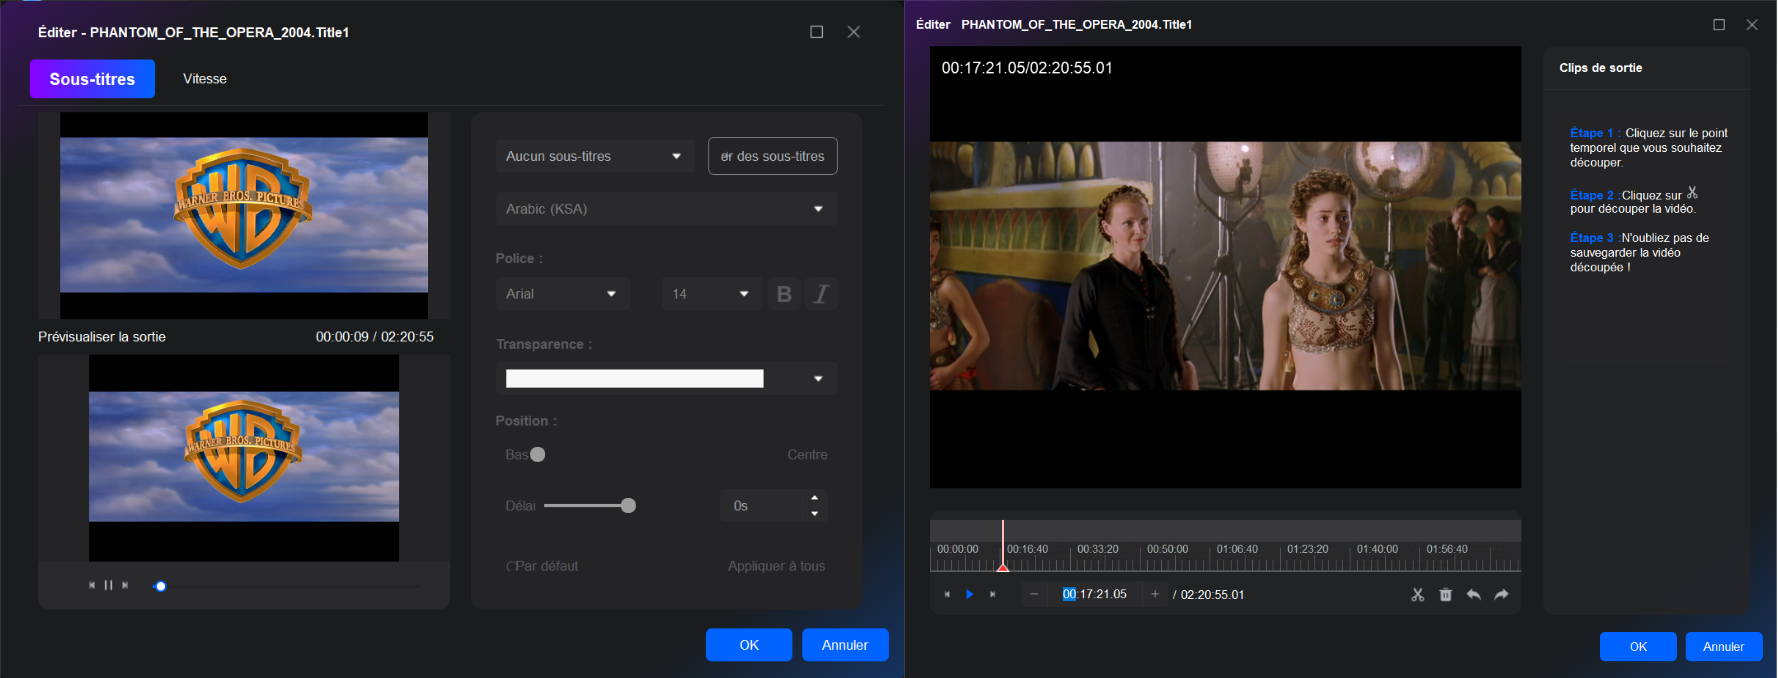Click the Étape 2 instruction text

(x=1634, y=201)
